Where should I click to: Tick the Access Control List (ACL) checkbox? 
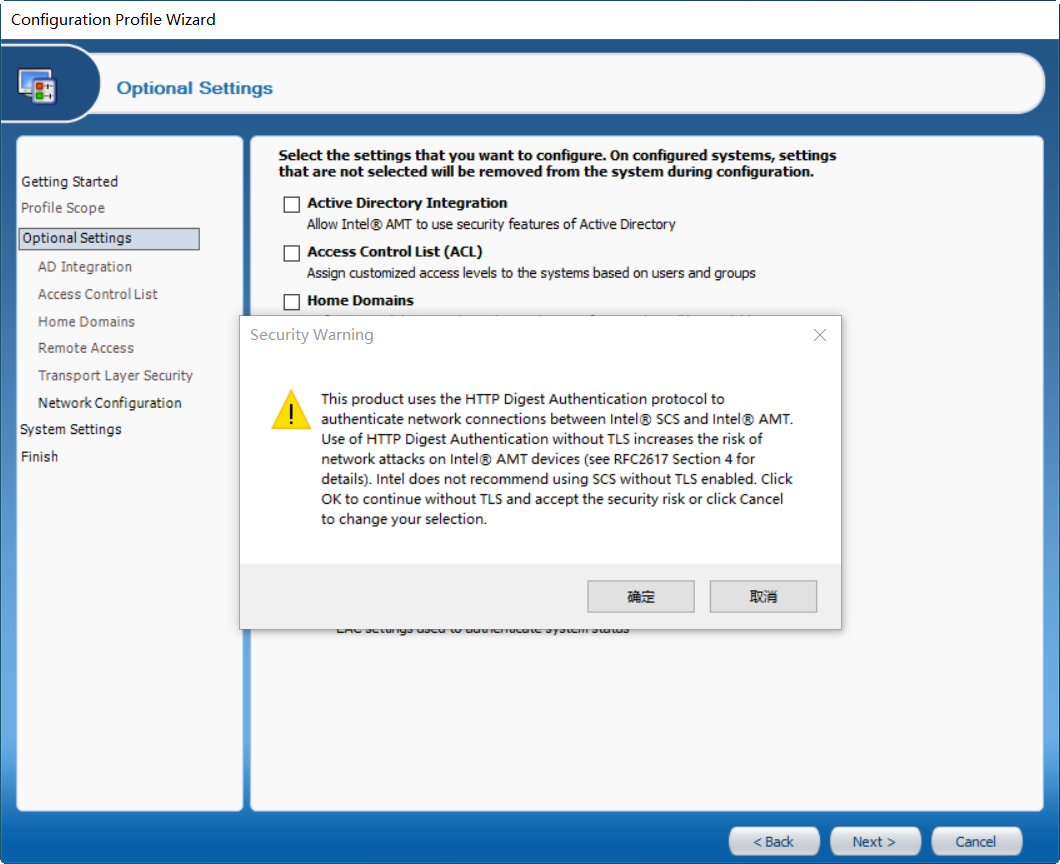[291, 253]
